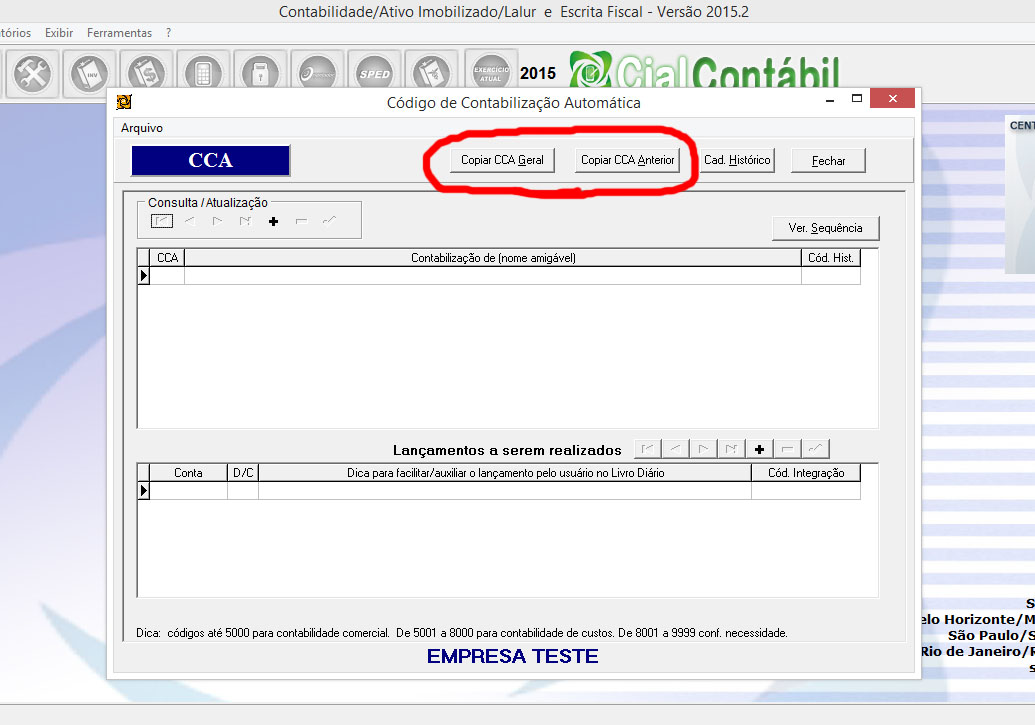Open the Ferramentas menu
This screenshot has width=1035, height=725.
click(x=119, y=33)
